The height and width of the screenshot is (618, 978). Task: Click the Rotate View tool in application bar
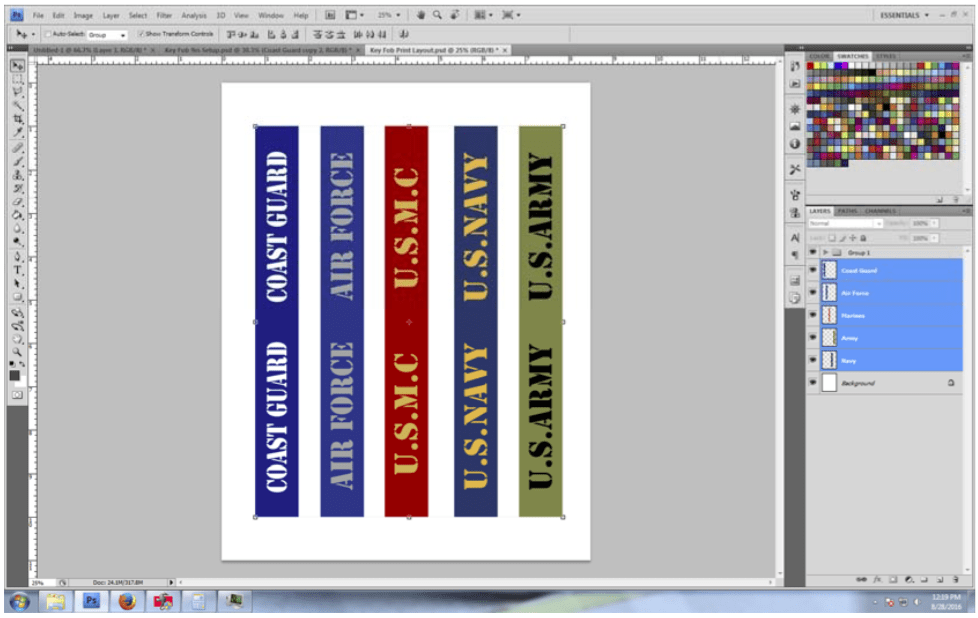(455, 15)
